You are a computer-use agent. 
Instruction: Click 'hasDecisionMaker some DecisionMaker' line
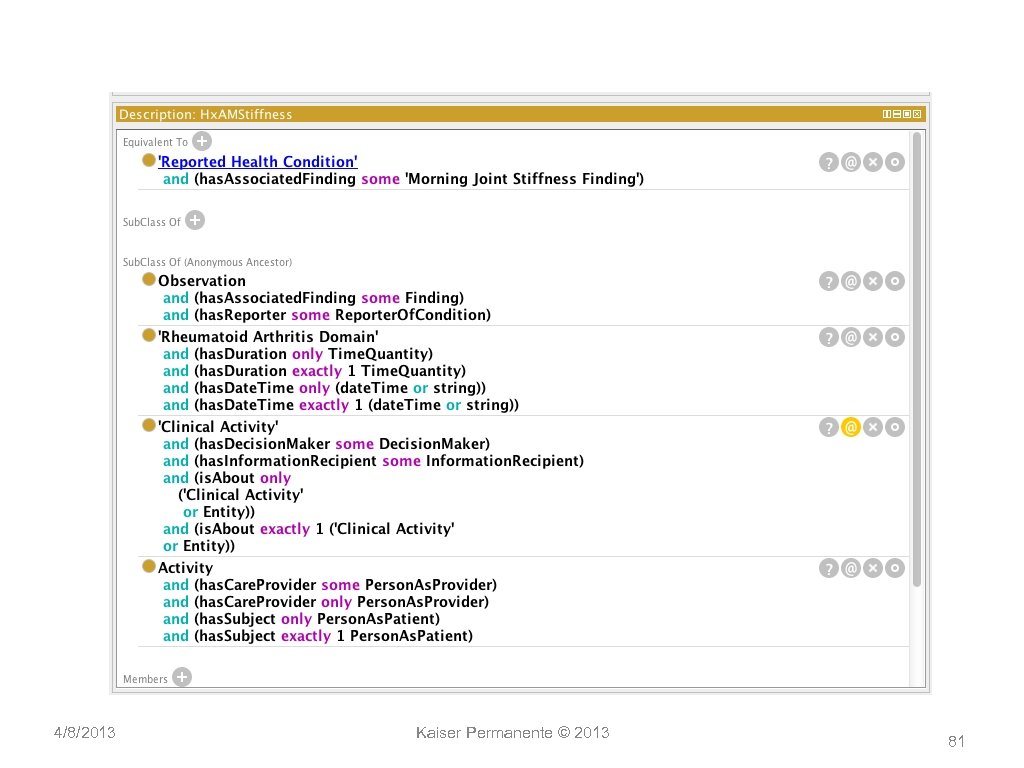pos(327,444)
